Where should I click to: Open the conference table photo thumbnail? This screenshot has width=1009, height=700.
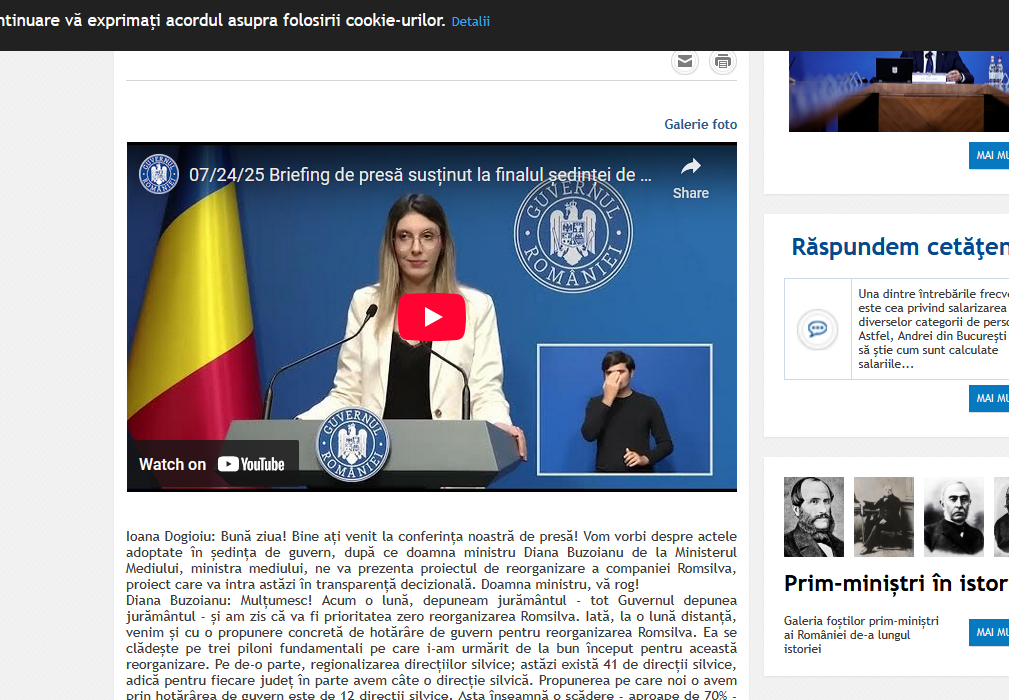899,91
